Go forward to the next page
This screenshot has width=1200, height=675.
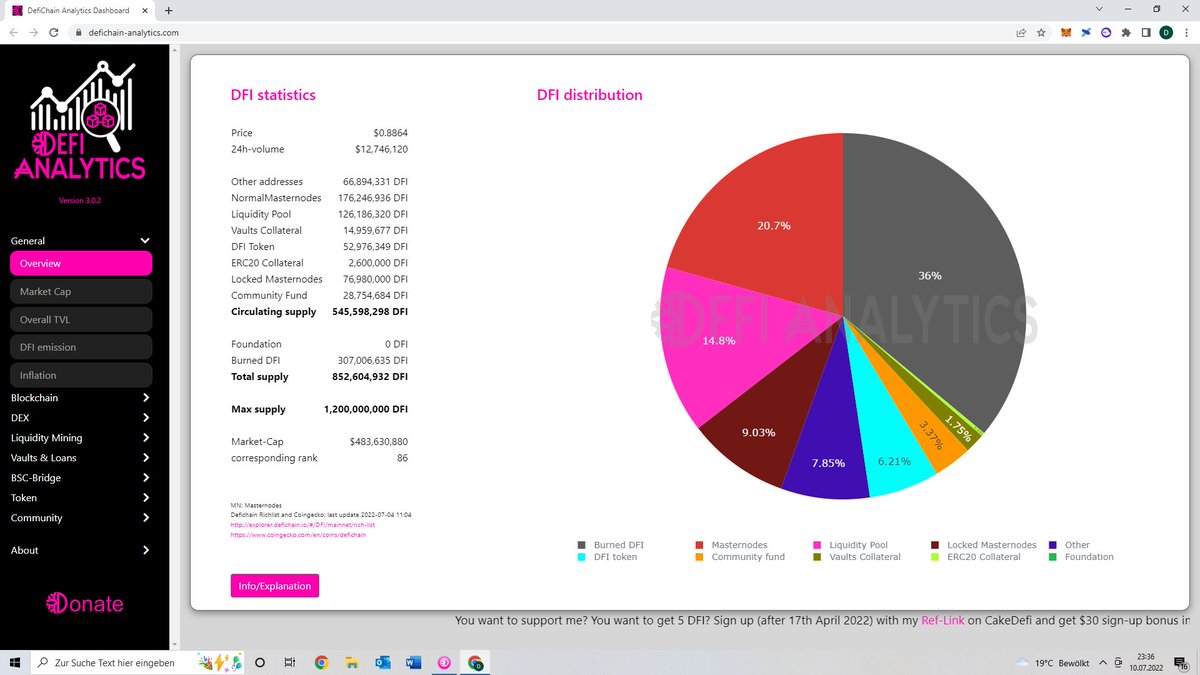[x=34, y=32]
